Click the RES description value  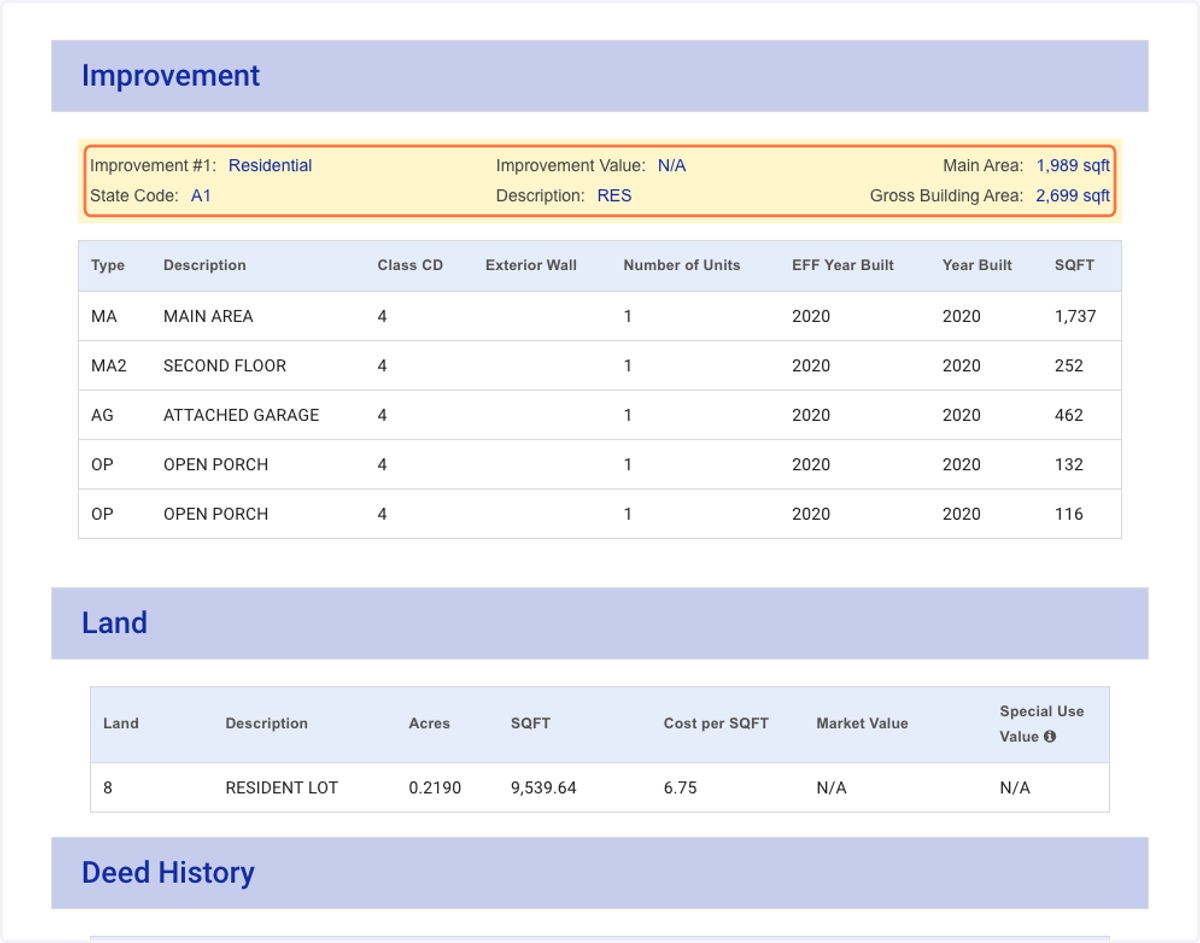tap(614, 196)
